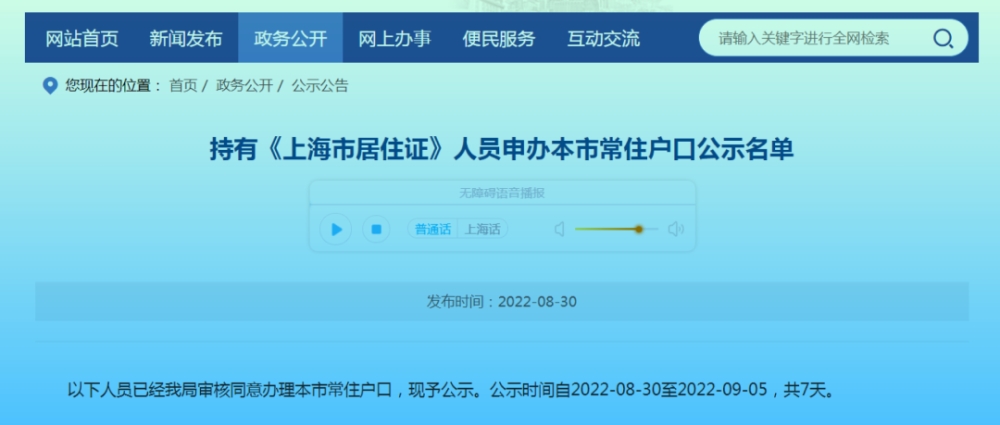Adjust the volume slider handle
Viewport: 1000px width, 425px height.
[638, 229]
